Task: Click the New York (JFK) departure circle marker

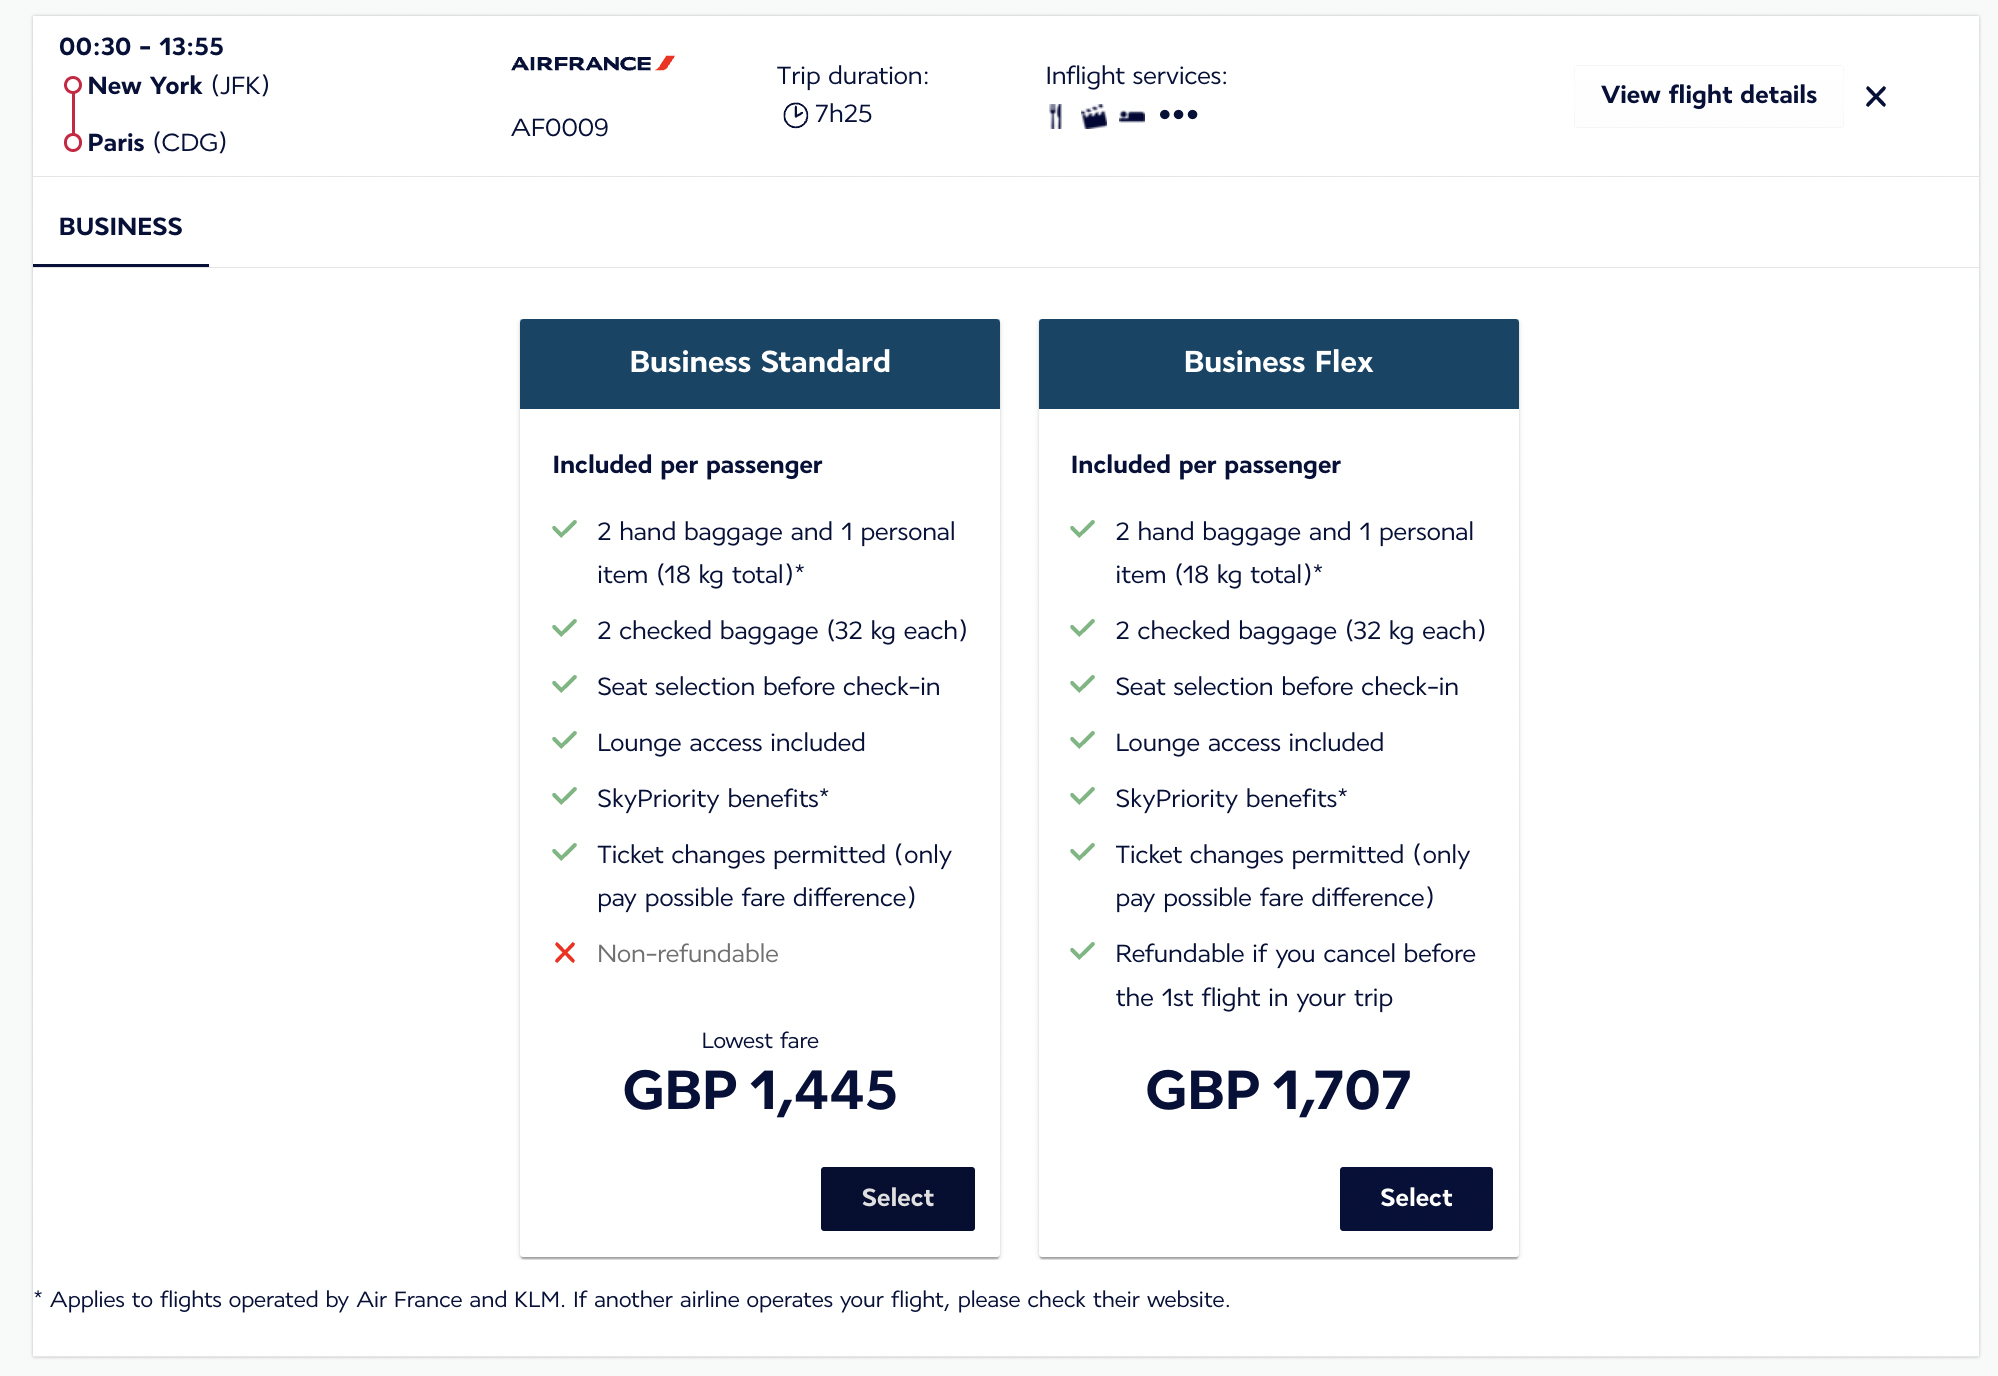Action: pyautogui.click(x=72, y=86)
